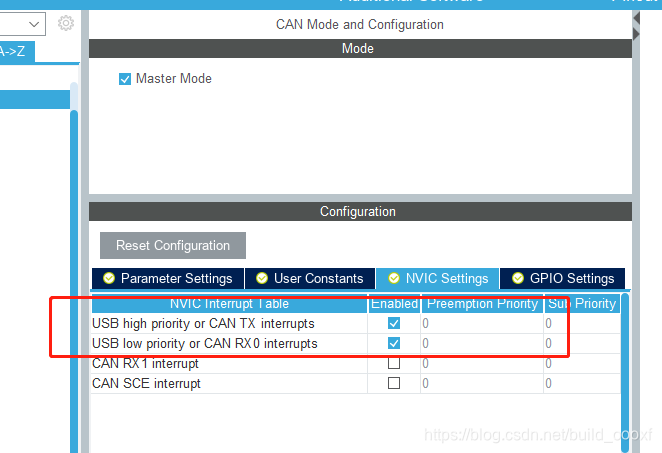Image resolution: width=662 pixels, height=453 pixels.
Task: Click the Sub Priority column header
Action: [582, 304]
